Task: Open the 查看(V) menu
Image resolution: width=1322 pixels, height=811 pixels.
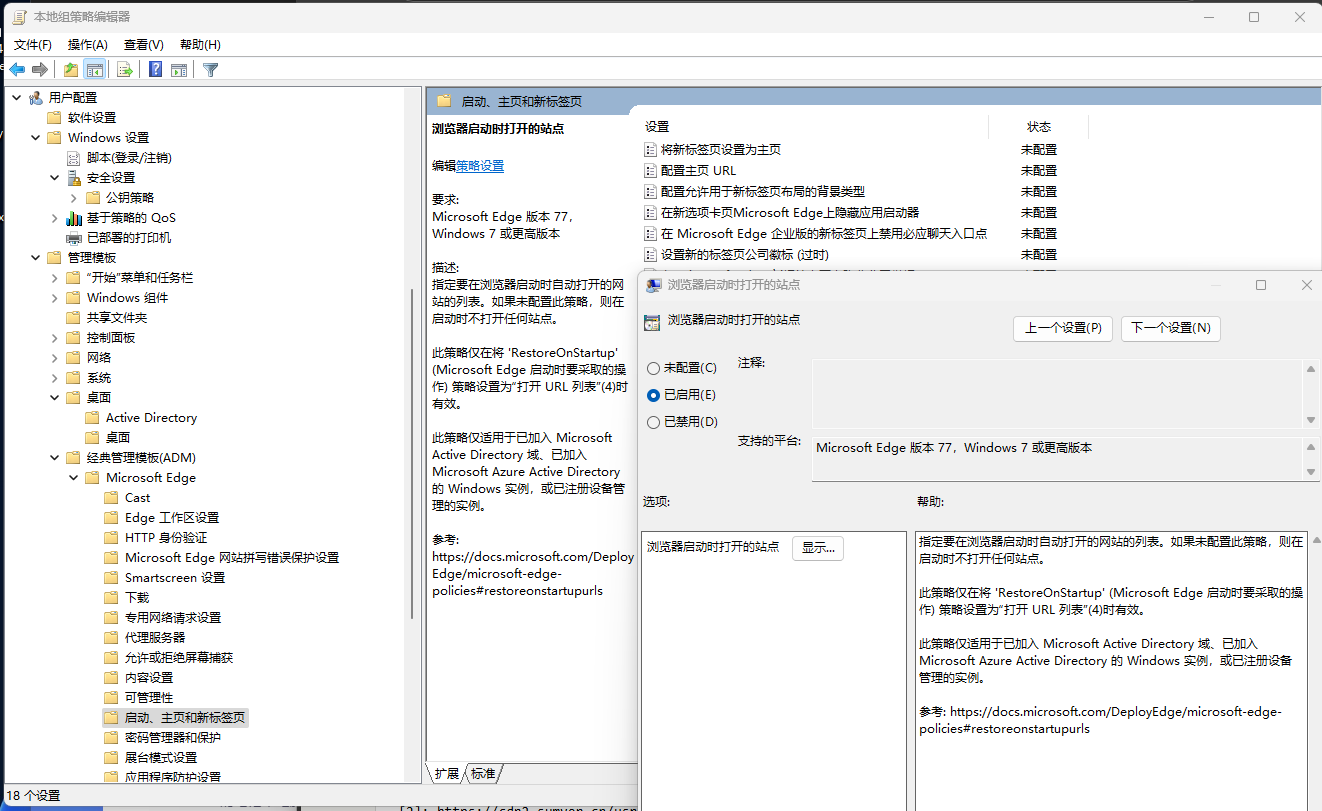Action: point(144,45)
